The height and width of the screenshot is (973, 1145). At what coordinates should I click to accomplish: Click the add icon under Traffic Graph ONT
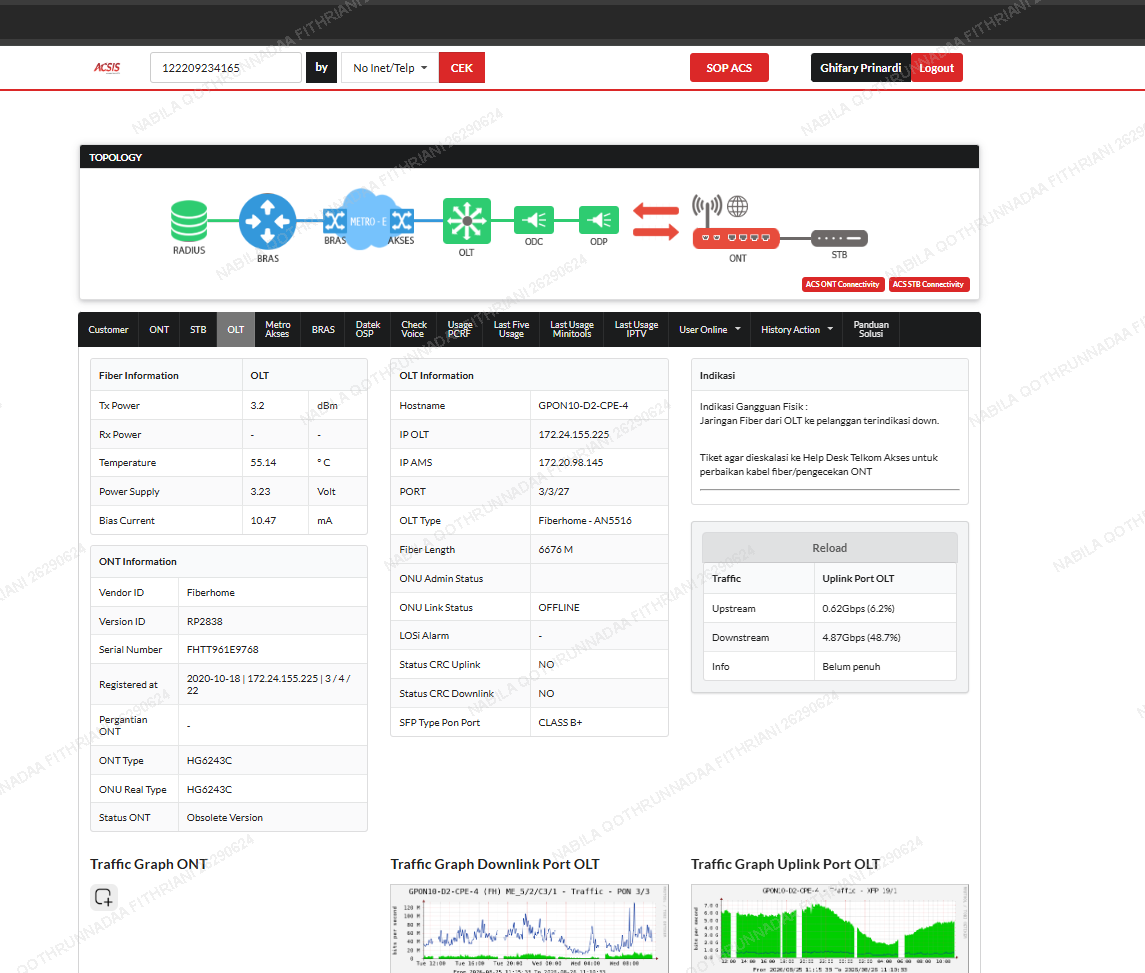[x=104, y=896]
